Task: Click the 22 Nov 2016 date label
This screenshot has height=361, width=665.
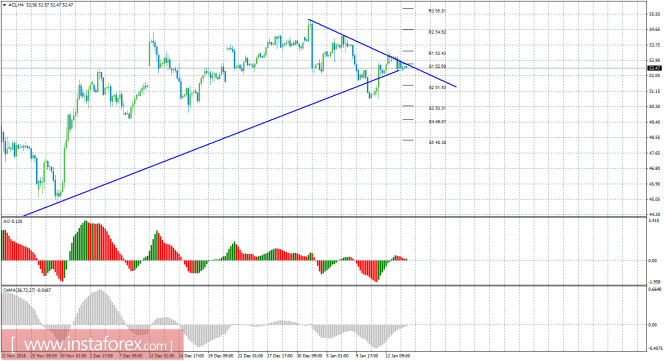Action: [x=13, y=355]
